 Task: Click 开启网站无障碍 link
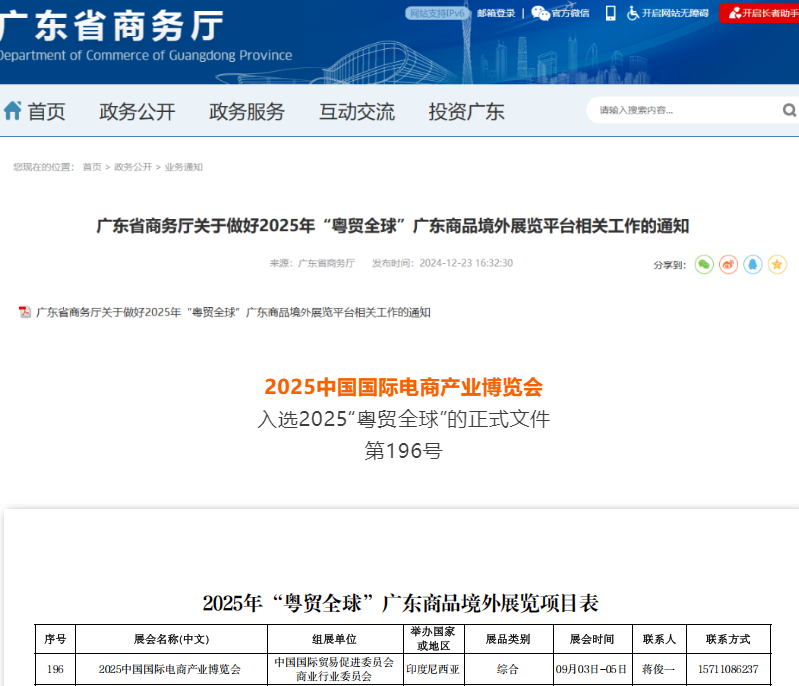tap(675, 13)
